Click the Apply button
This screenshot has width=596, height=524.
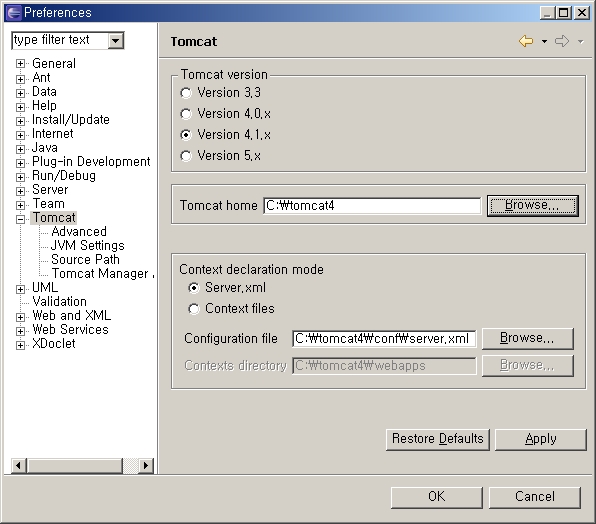pos(541,439)
